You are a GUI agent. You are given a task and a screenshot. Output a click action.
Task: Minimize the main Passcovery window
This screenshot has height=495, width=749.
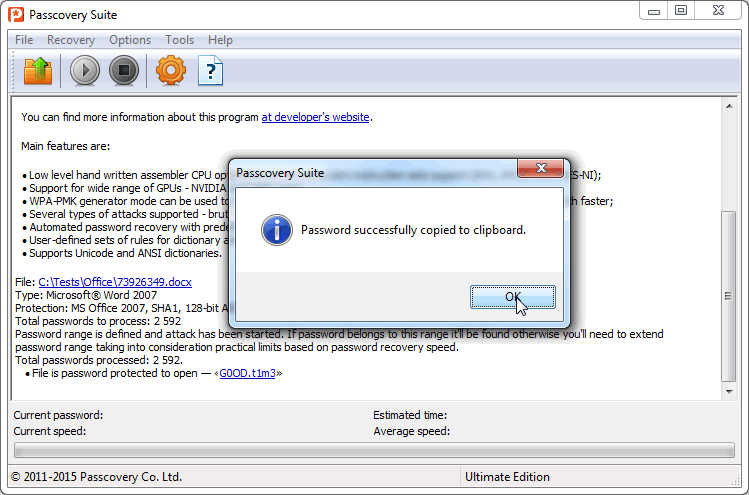tap(654, 11)
